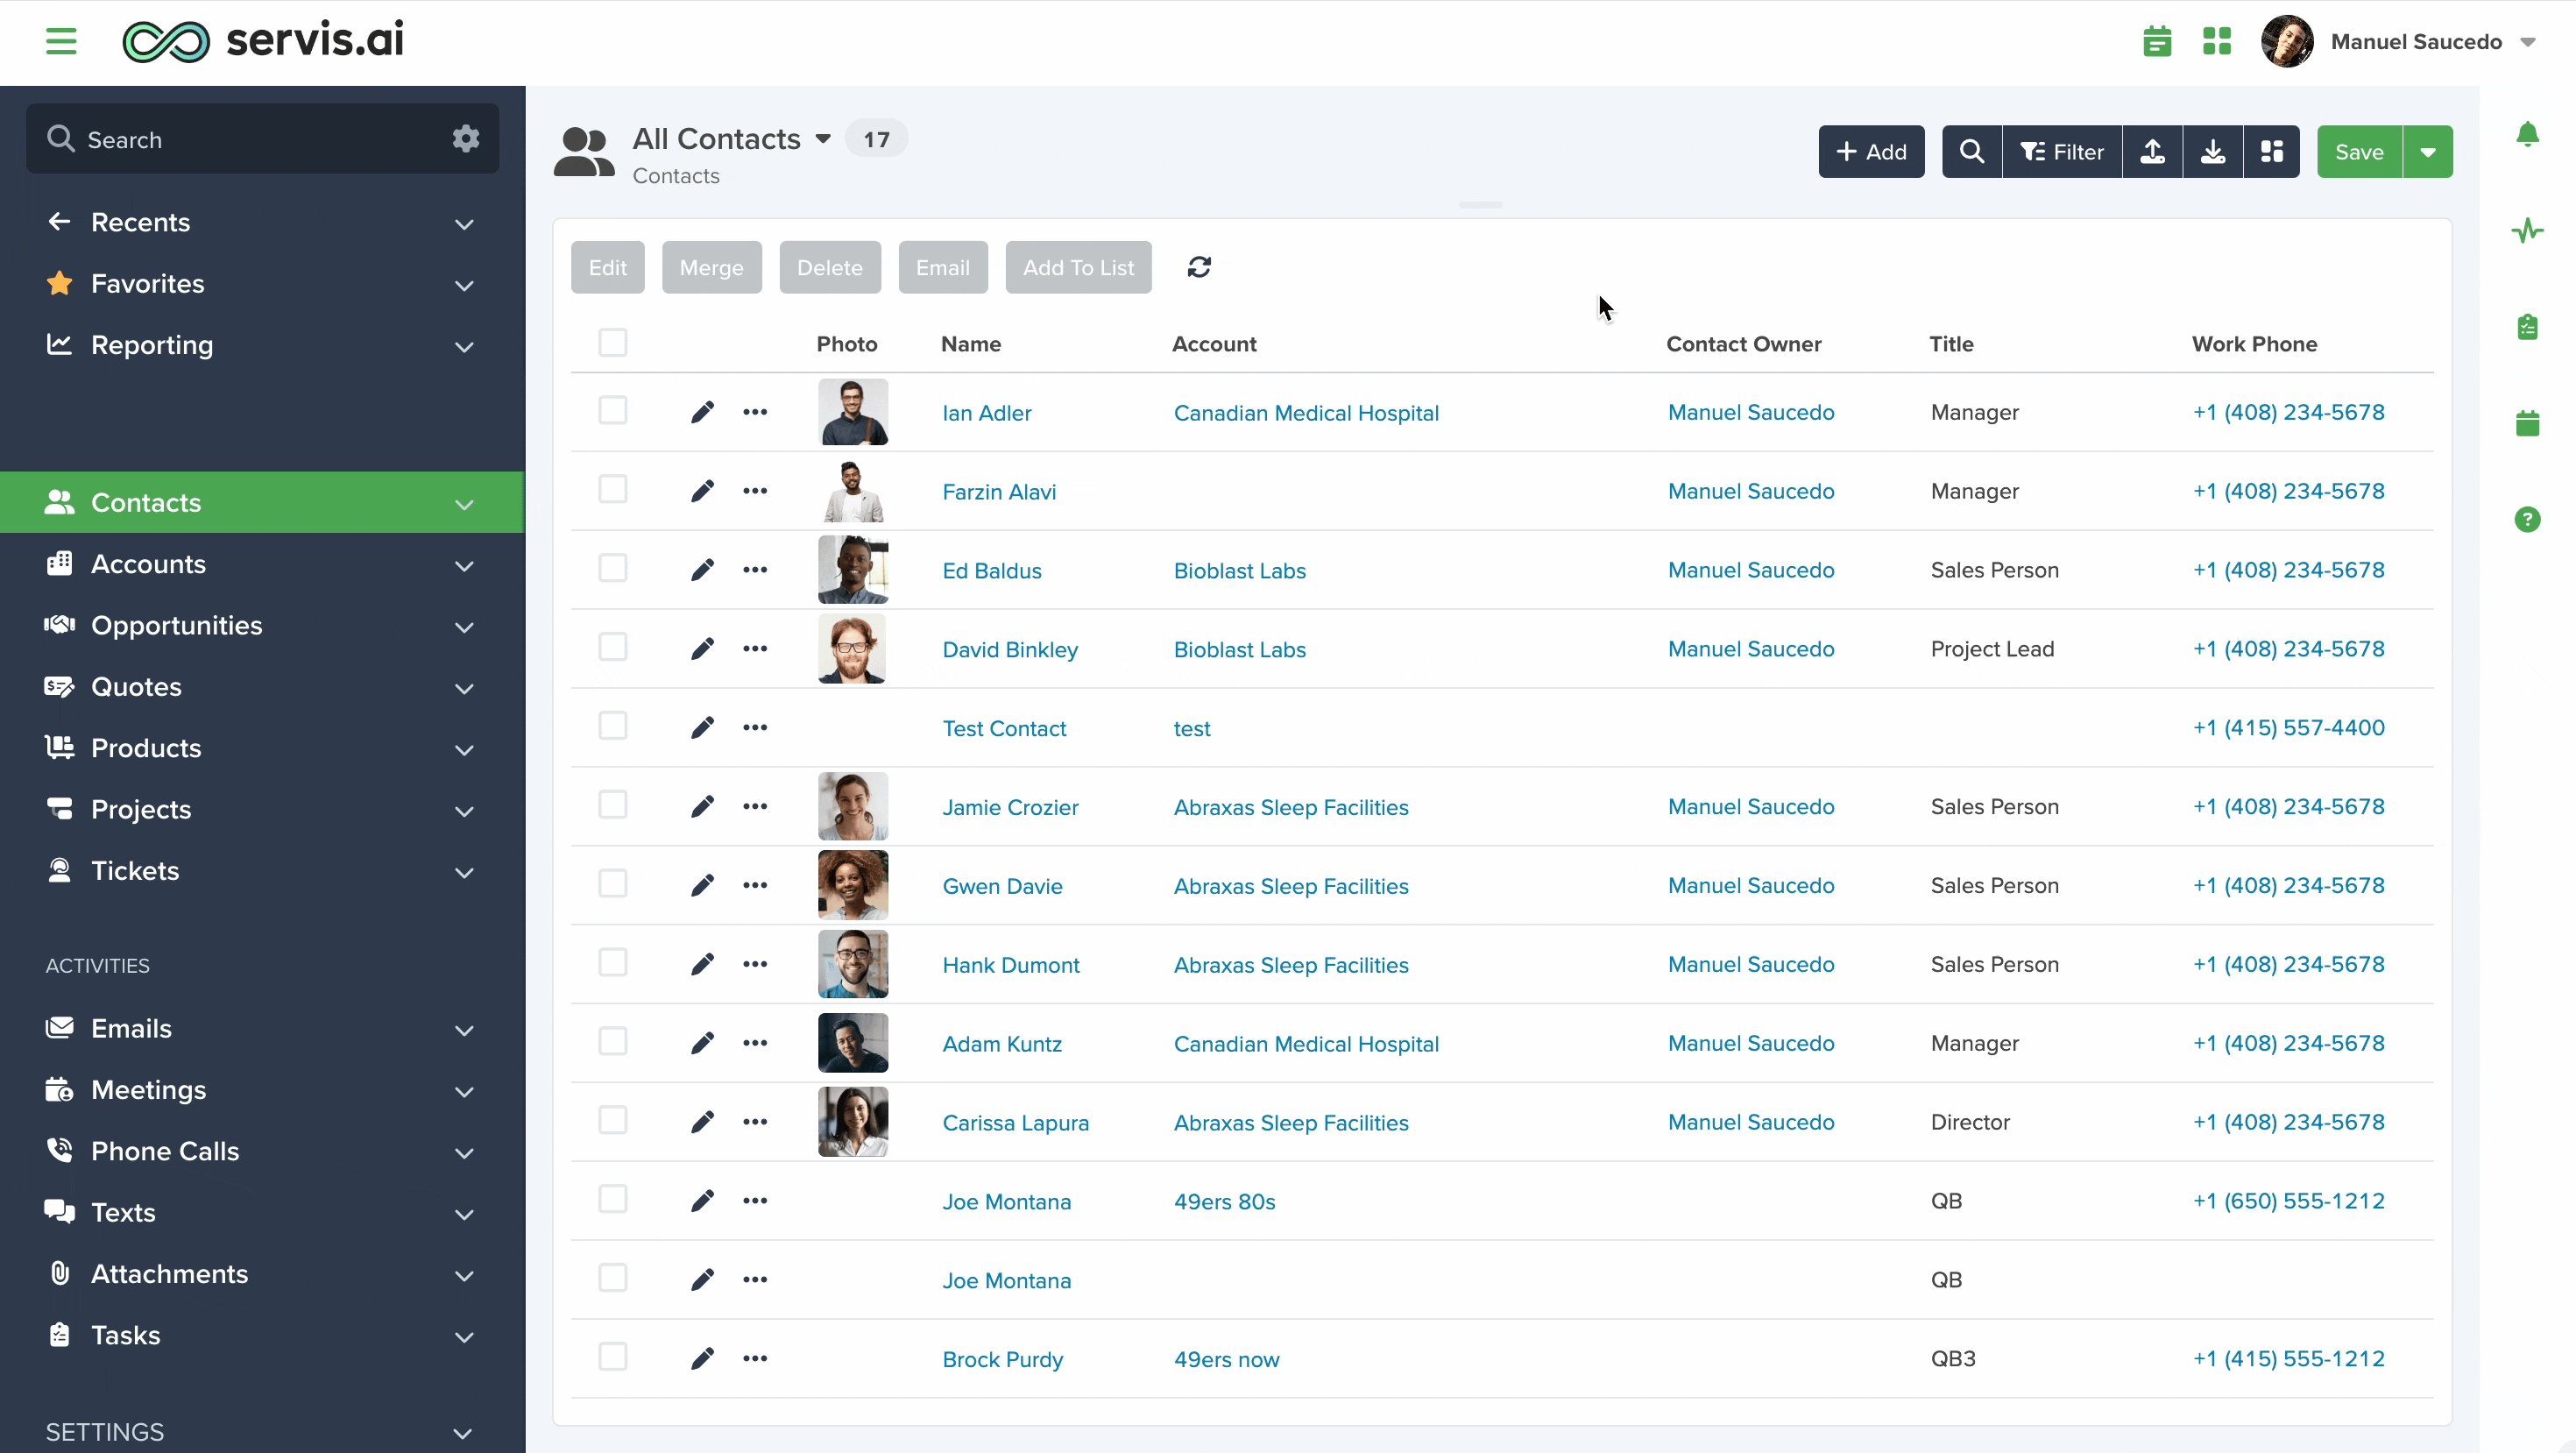
Task: Open the clipboard tasks icon on right rail
Action: point(2527,327)
